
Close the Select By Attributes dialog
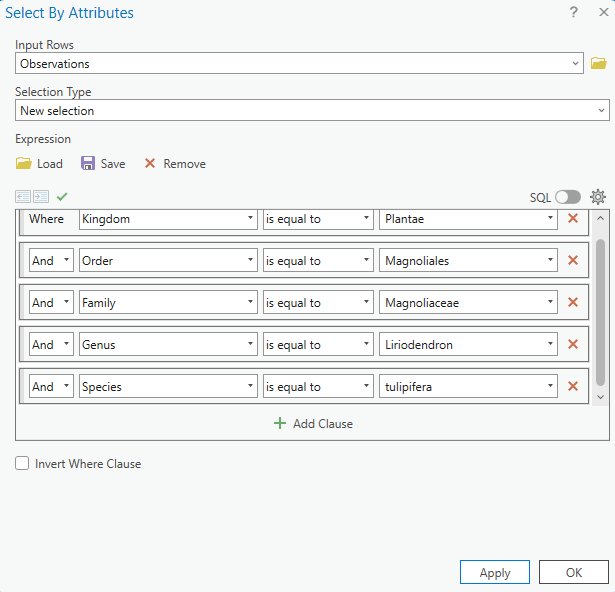tap(604, 12)
